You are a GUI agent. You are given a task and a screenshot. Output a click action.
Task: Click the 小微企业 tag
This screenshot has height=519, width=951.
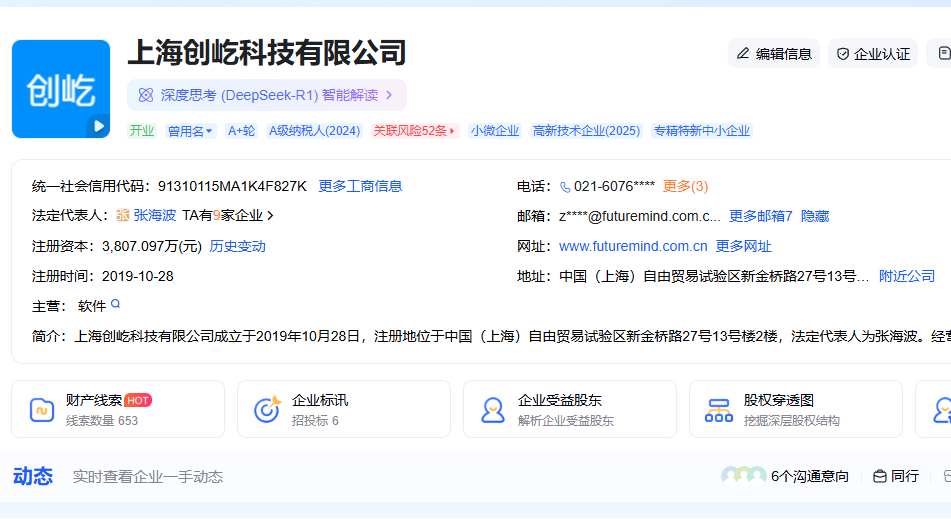point(494,131)
